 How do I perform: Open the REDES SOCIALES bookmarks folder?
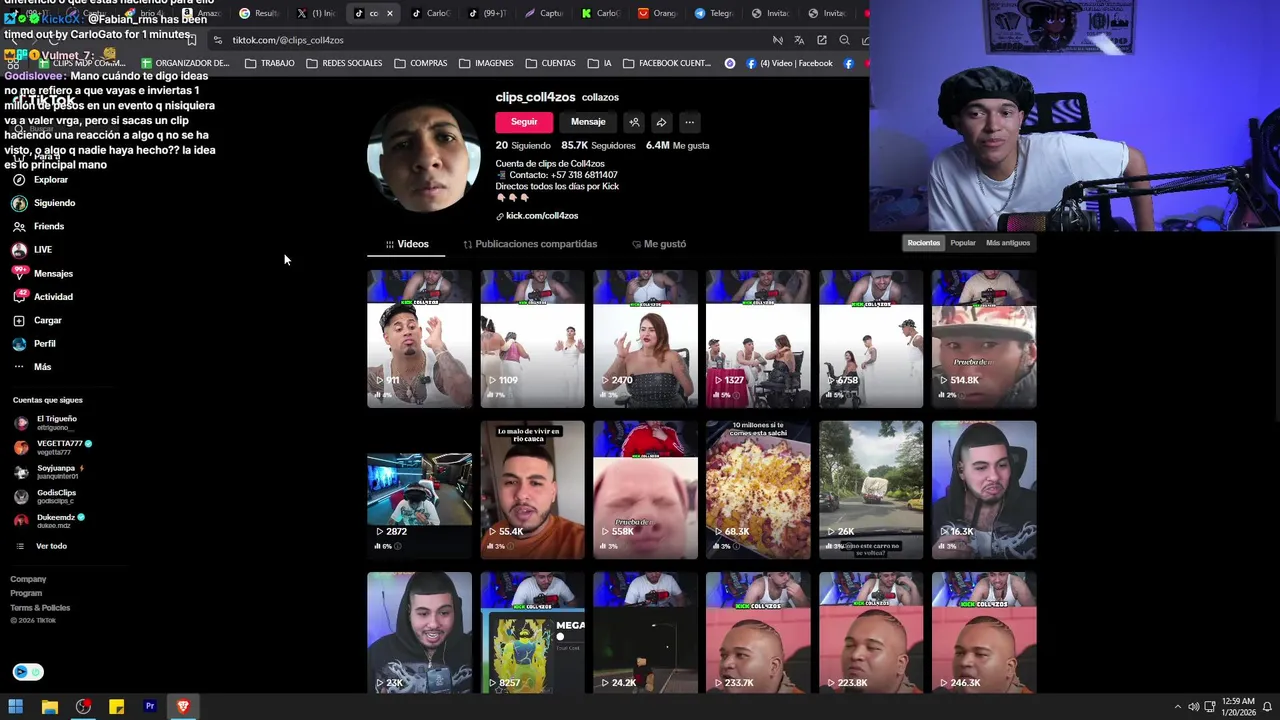[x=344, y=63]
